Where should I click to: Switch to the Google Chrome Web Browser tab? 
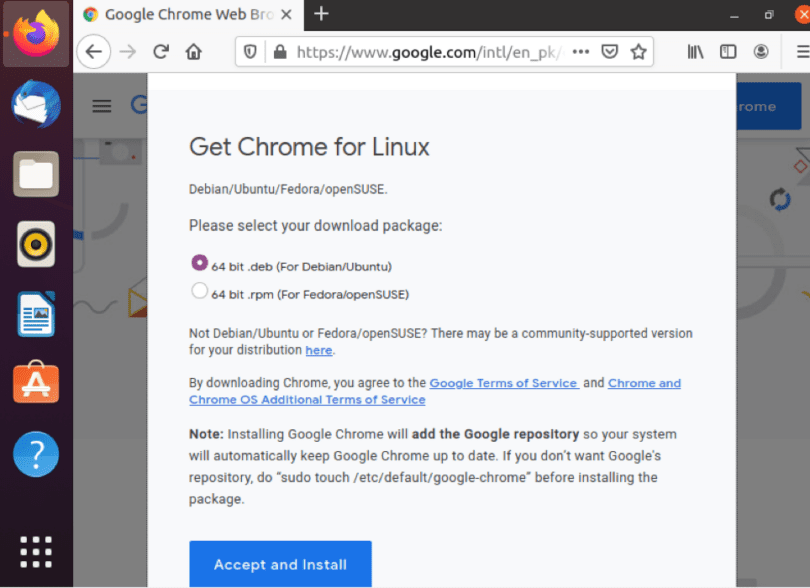[x=180, y=15]
